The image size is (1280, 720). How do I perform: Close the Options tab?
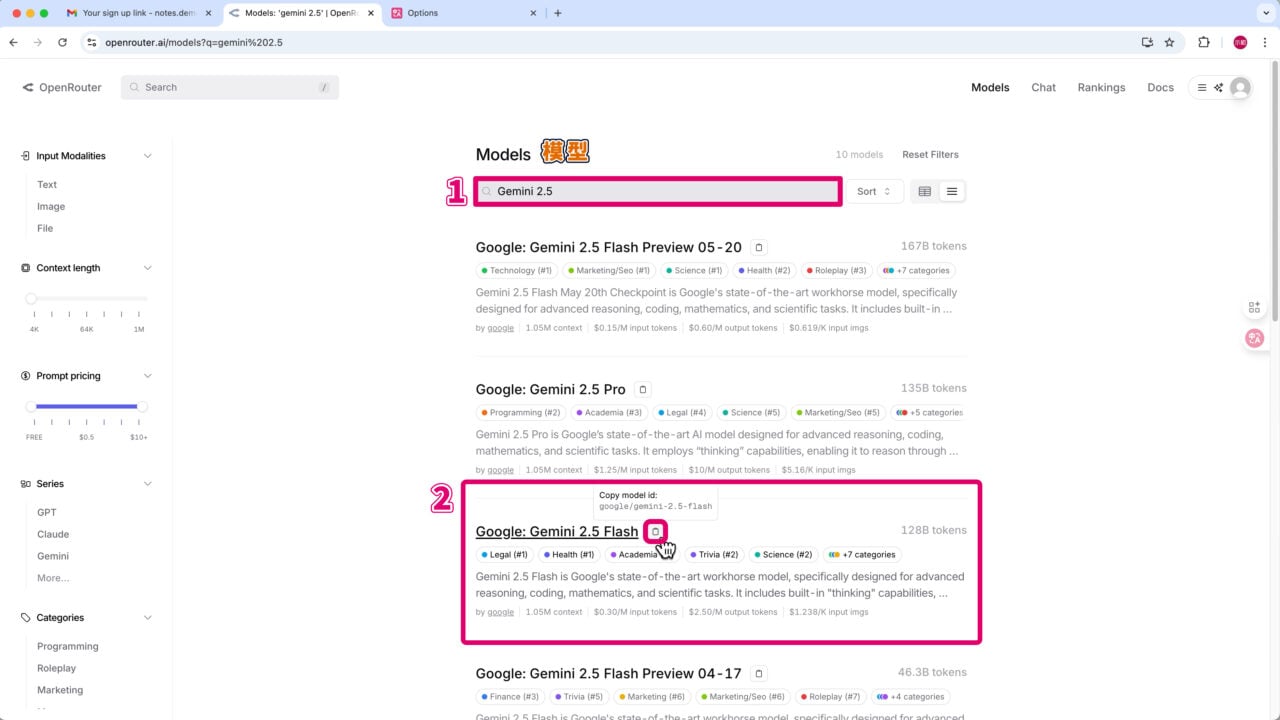click(x=533, y=13)
